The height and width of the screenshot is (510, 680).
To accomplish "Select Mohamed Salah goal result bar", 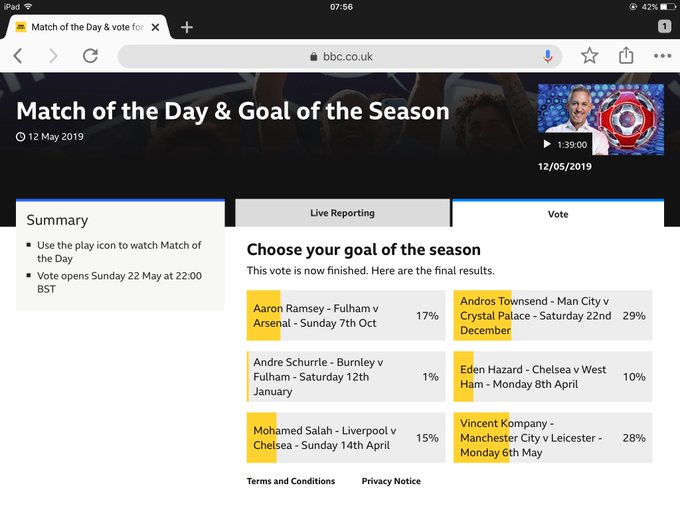I will (x=346, y=438).
